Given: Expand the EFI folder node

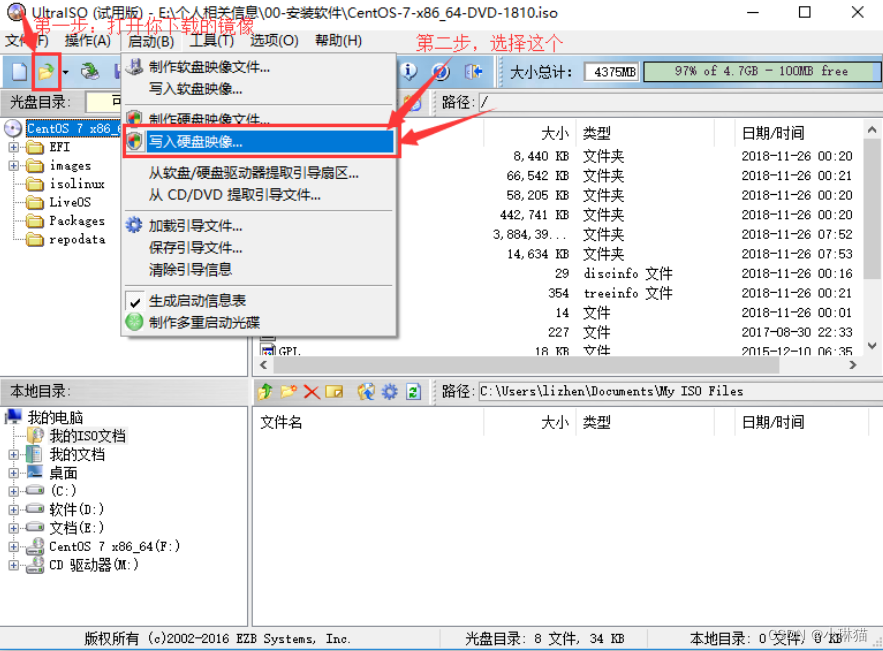Looking at the screenshot, I should pos(14,147).
